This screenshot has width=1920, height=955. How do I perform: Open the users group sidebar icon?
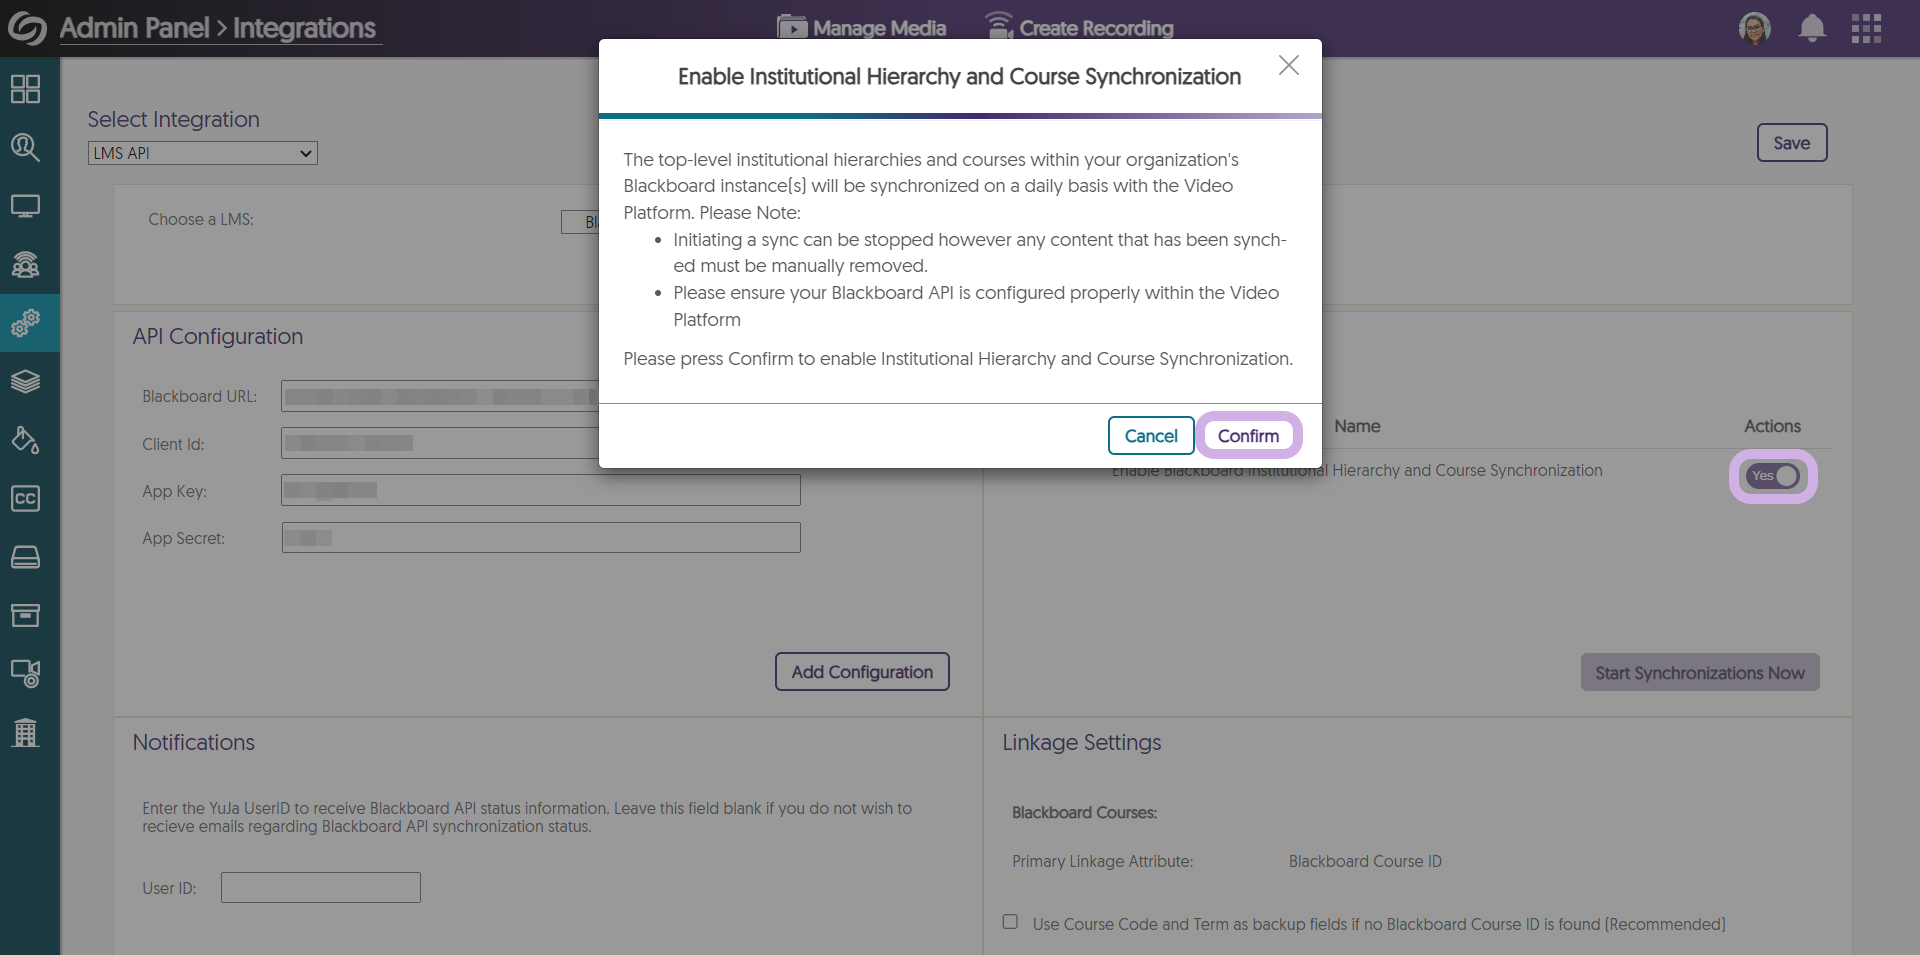click(x=25, y=264)
